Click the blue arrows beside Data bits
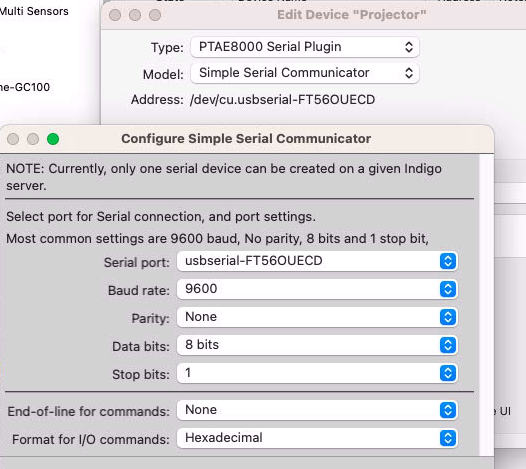Image resolution: width=526 pixels, height=469 pixels. tap(448, 345)
